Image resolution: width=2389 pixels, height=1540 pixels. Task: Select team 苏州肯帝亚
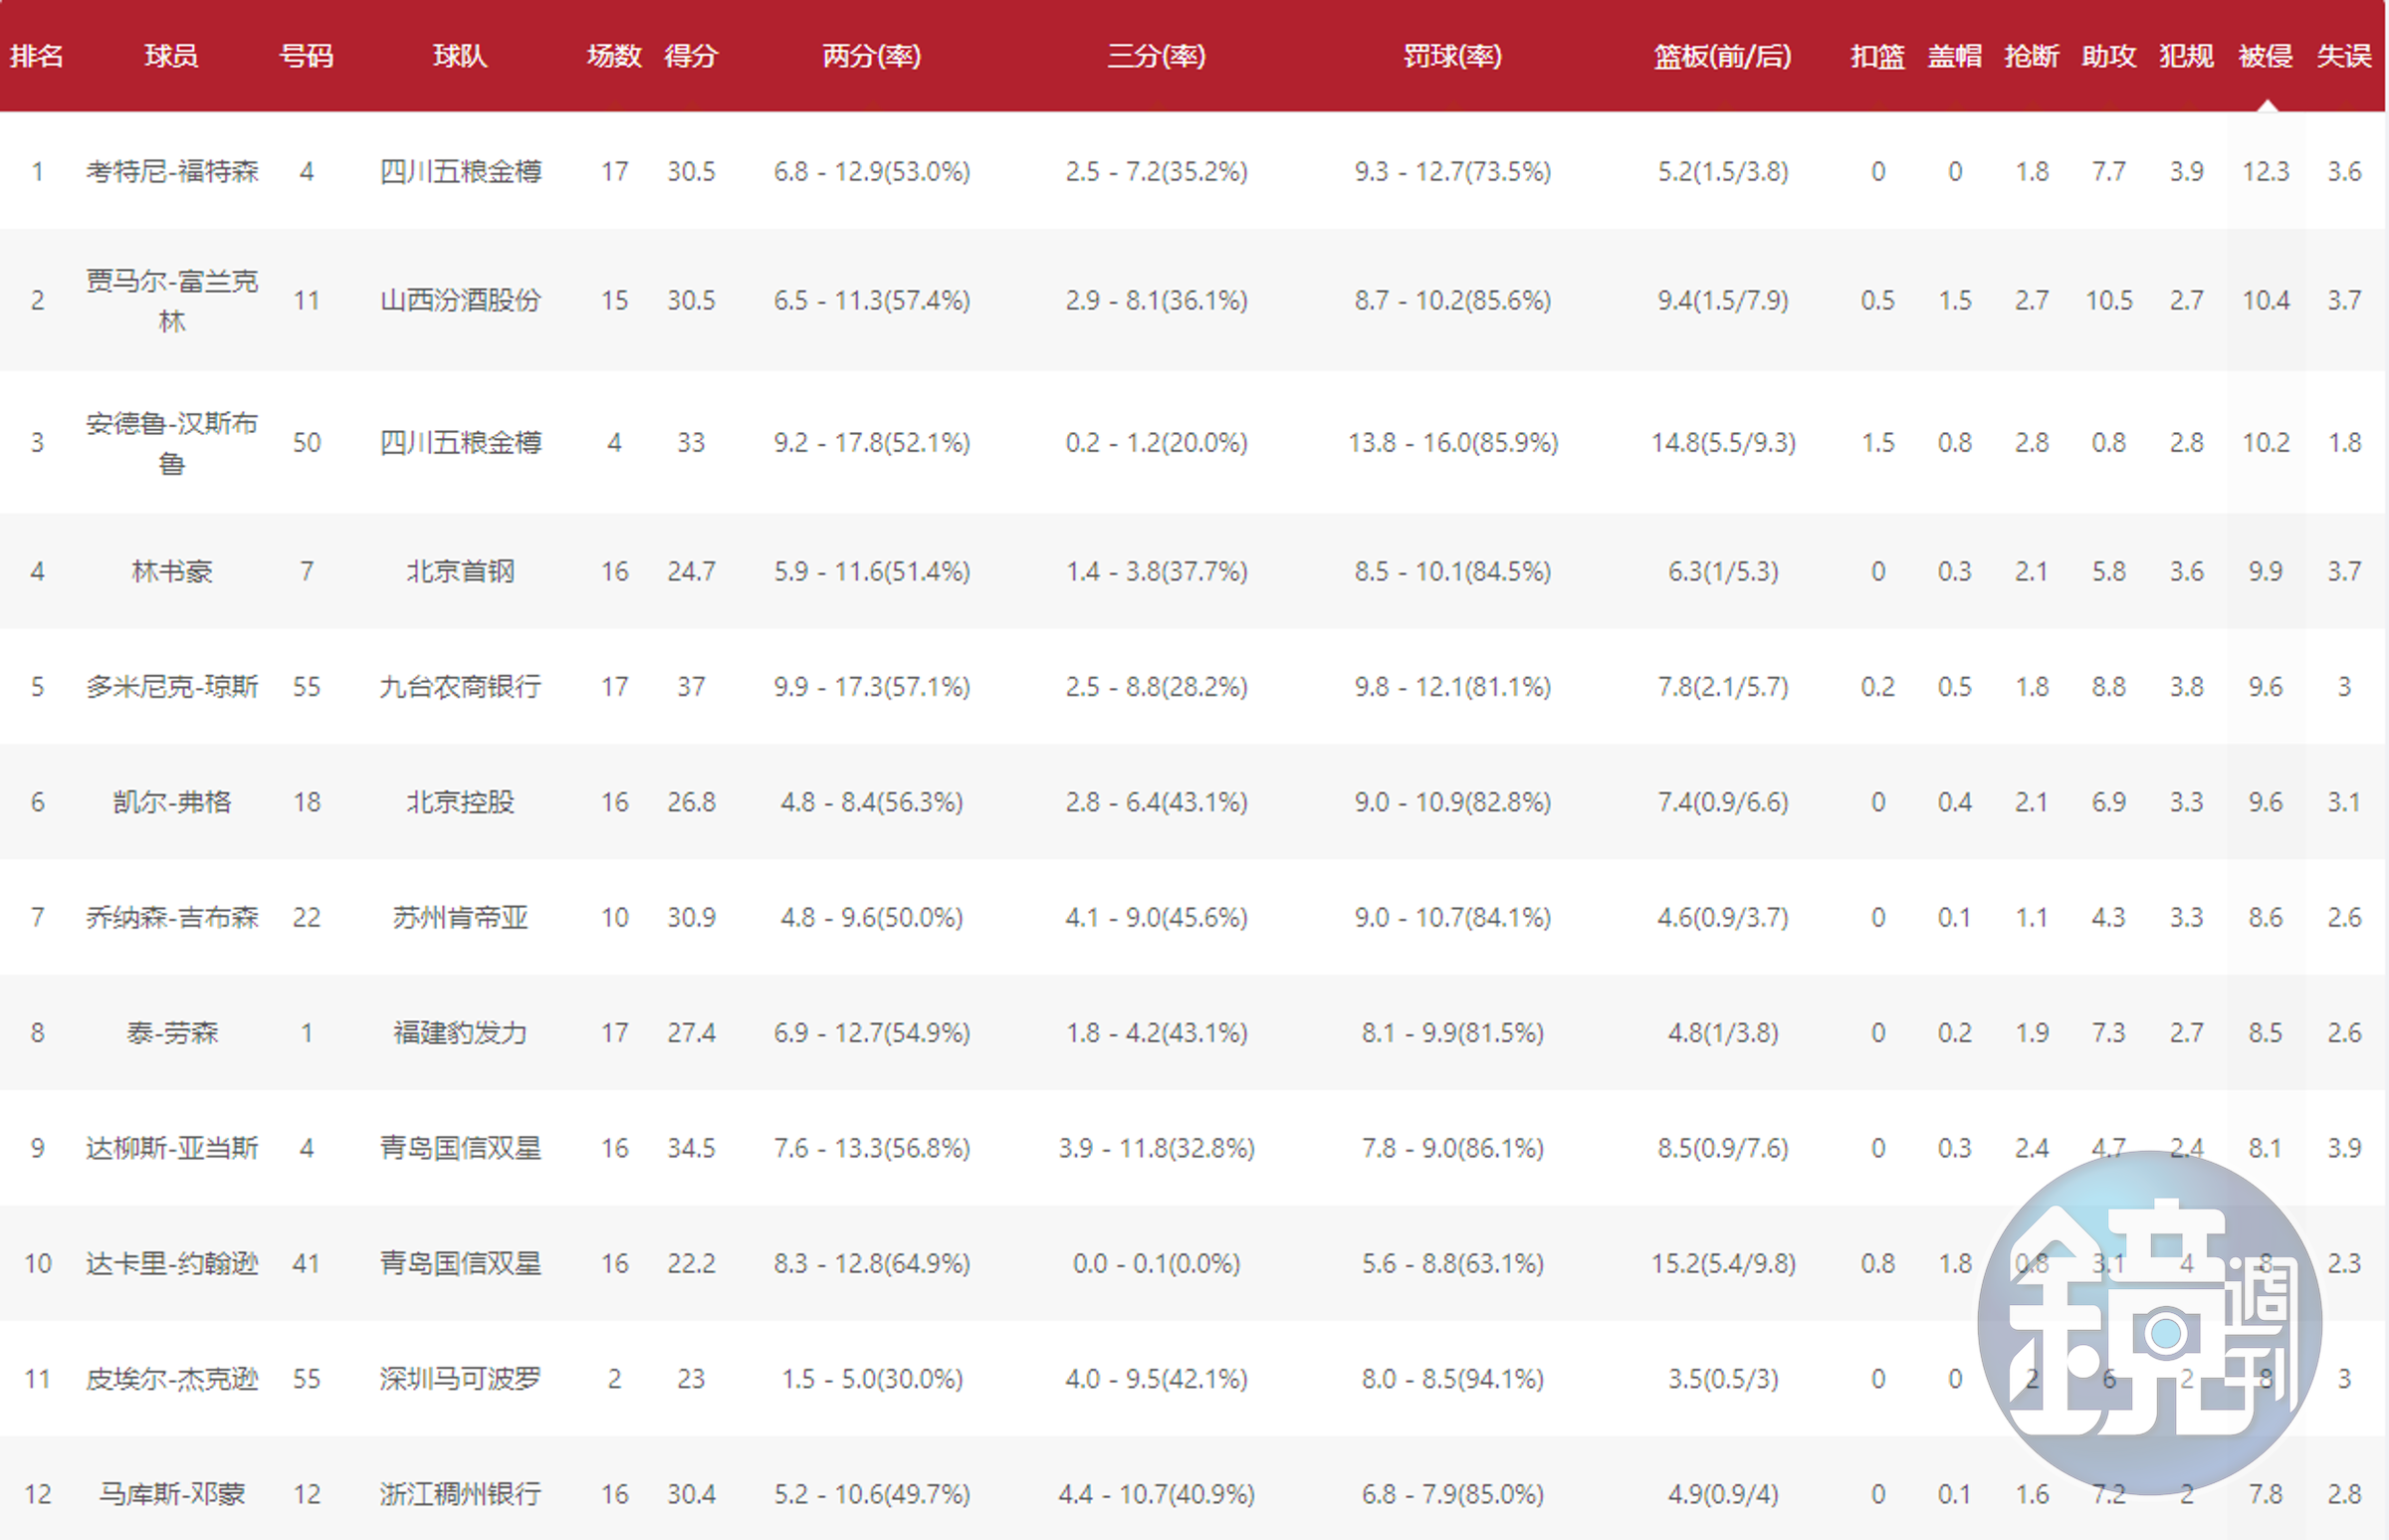[460, 917]
